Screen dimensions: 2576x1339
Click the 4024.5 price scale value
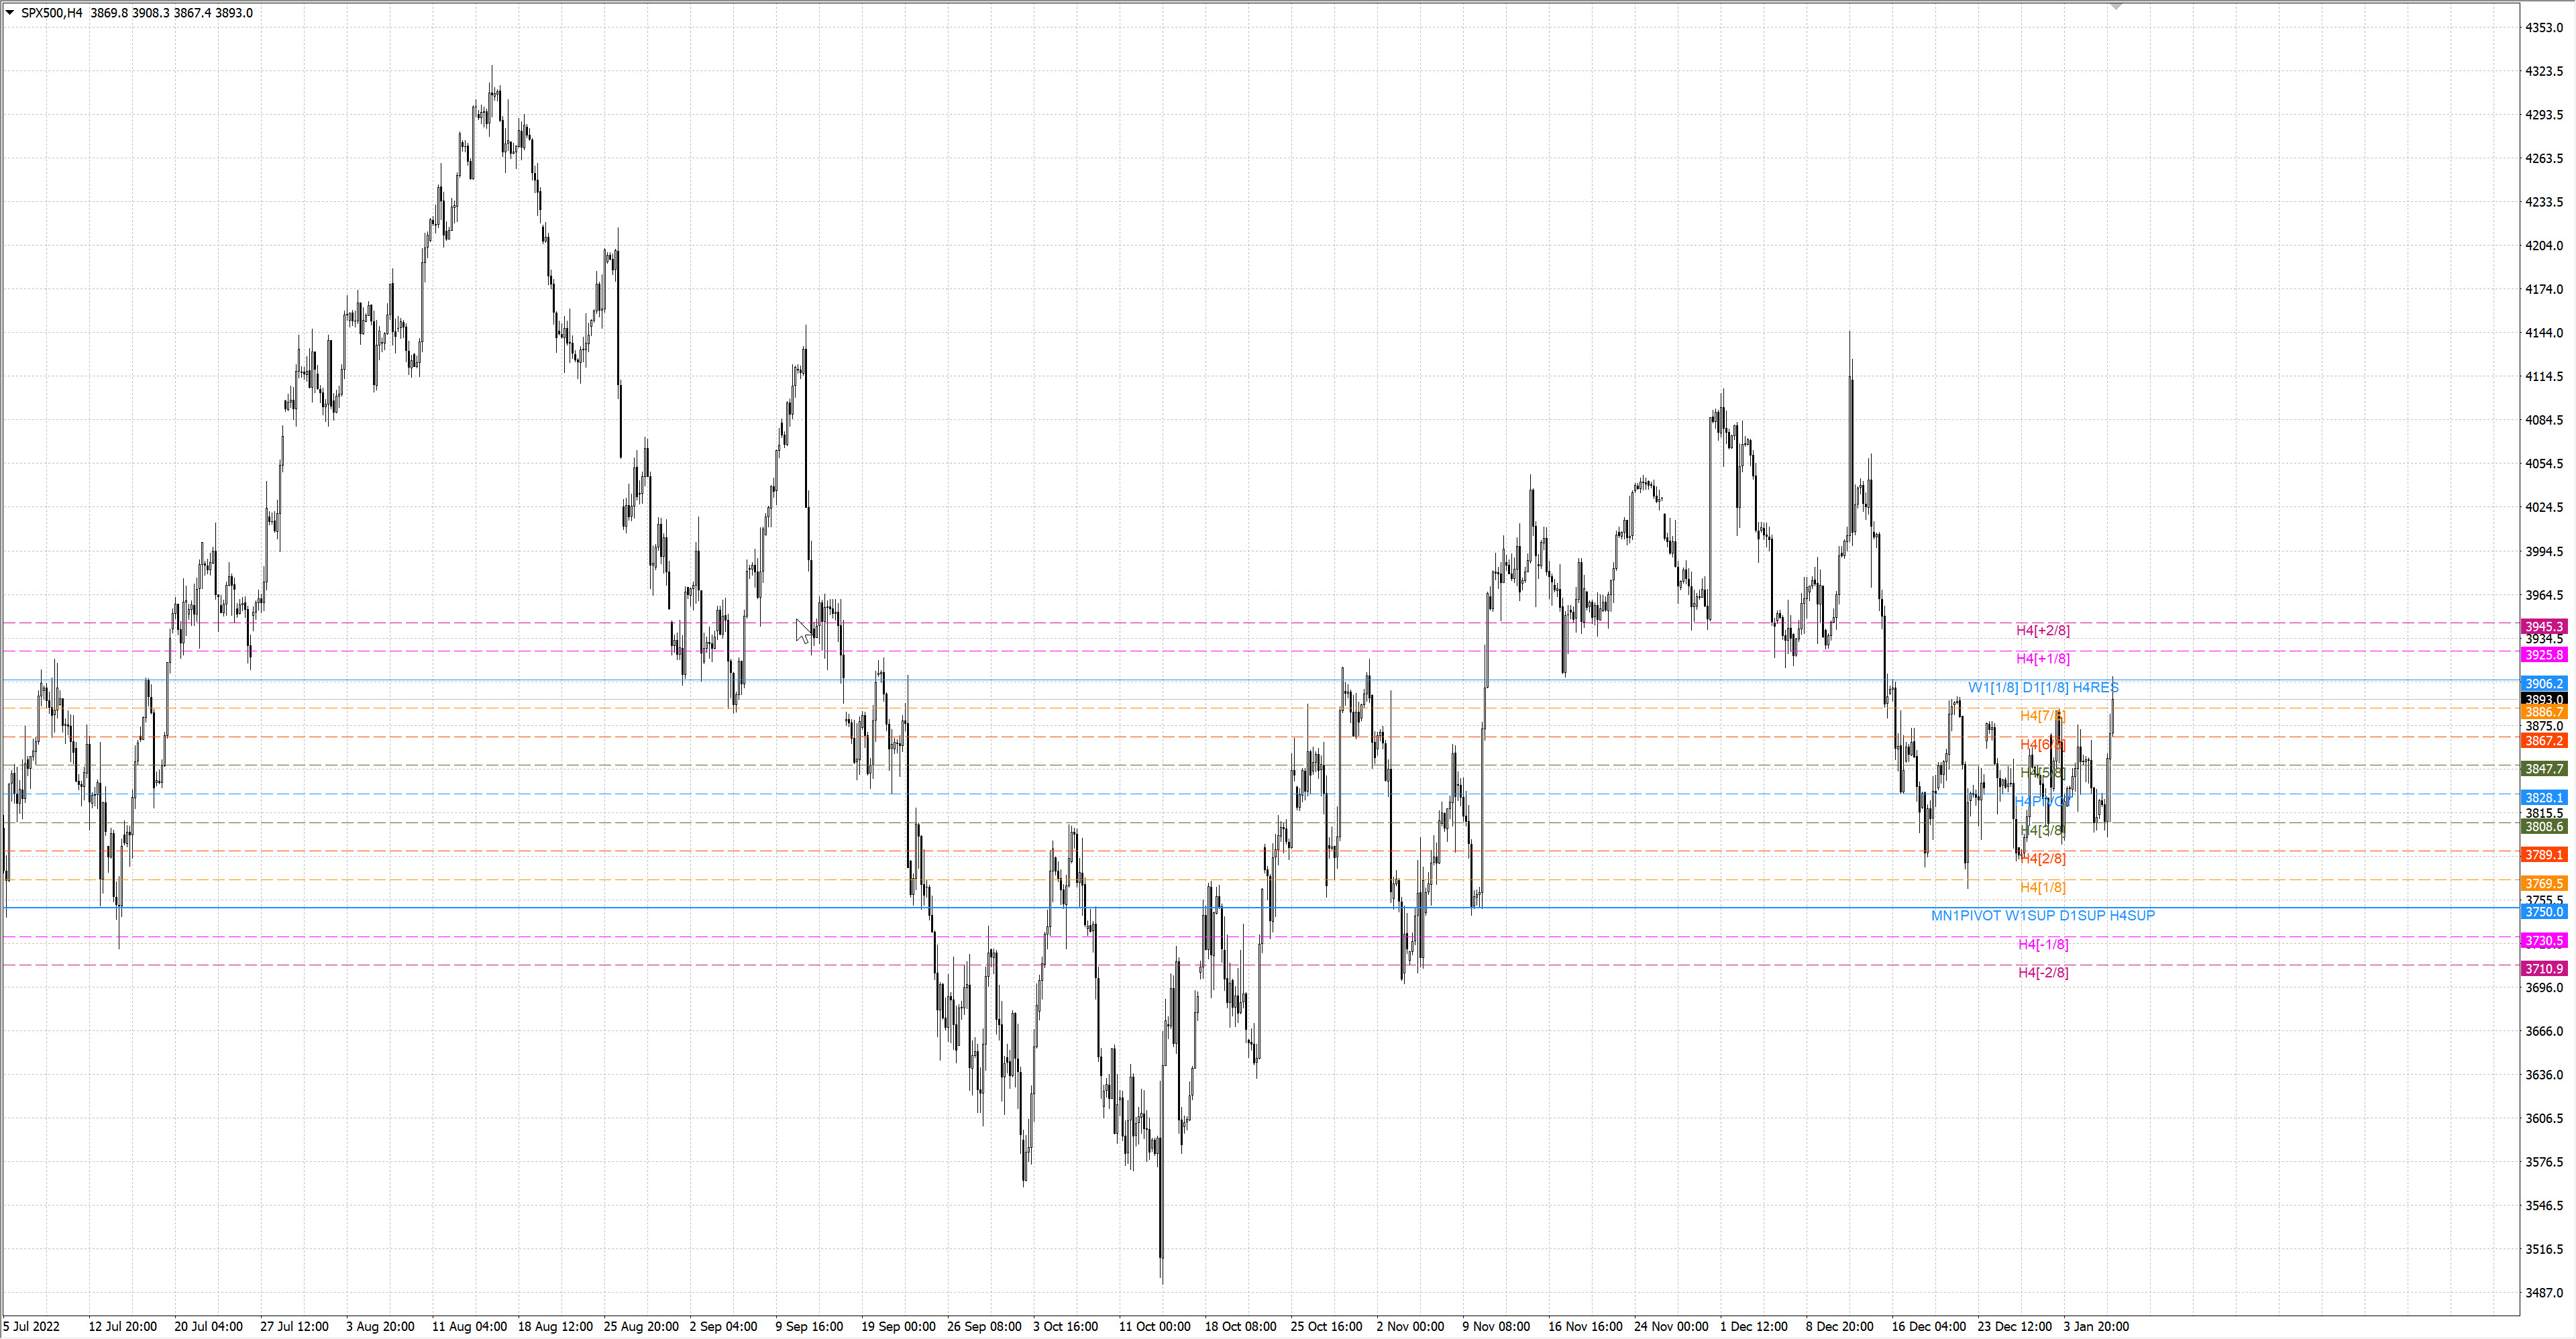[2544, 507]
